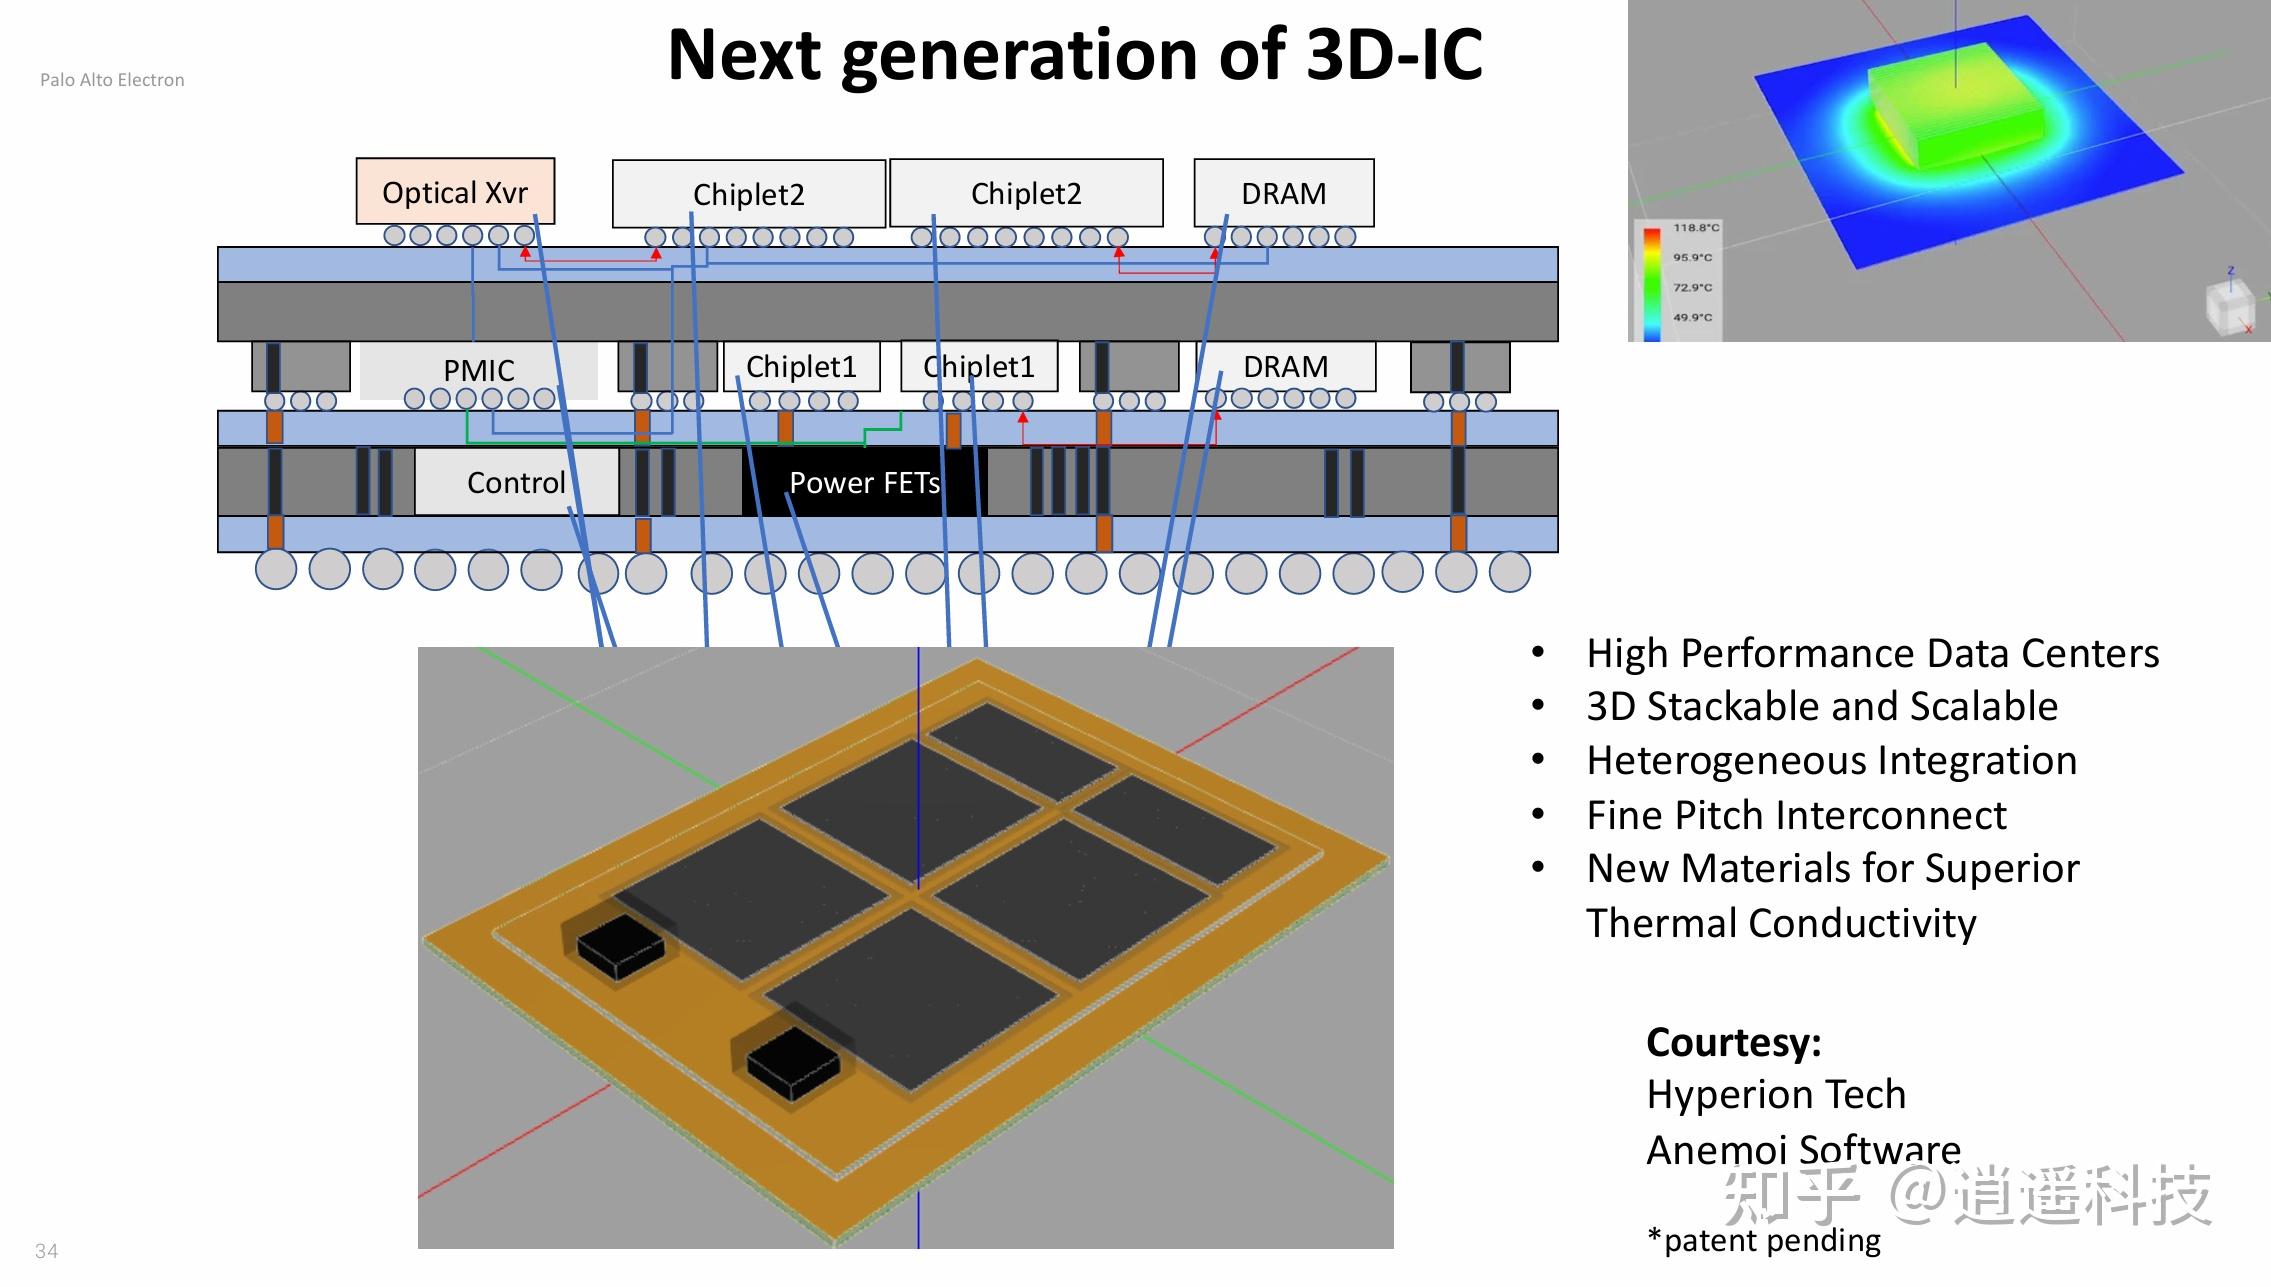Select the top-row DRAM block
2271x1287 pixels.
click(1283, 193)
